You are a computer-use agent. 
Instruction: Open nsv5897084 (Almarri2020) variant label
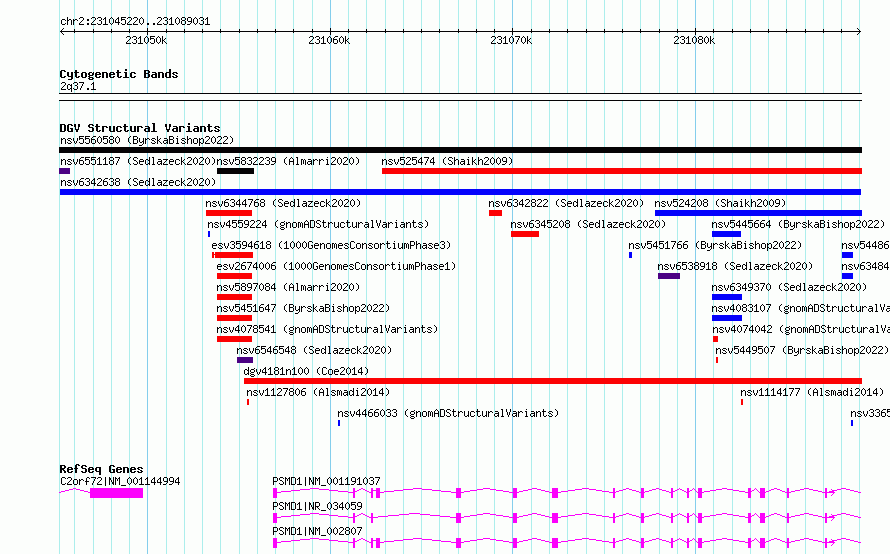(288, 287)
